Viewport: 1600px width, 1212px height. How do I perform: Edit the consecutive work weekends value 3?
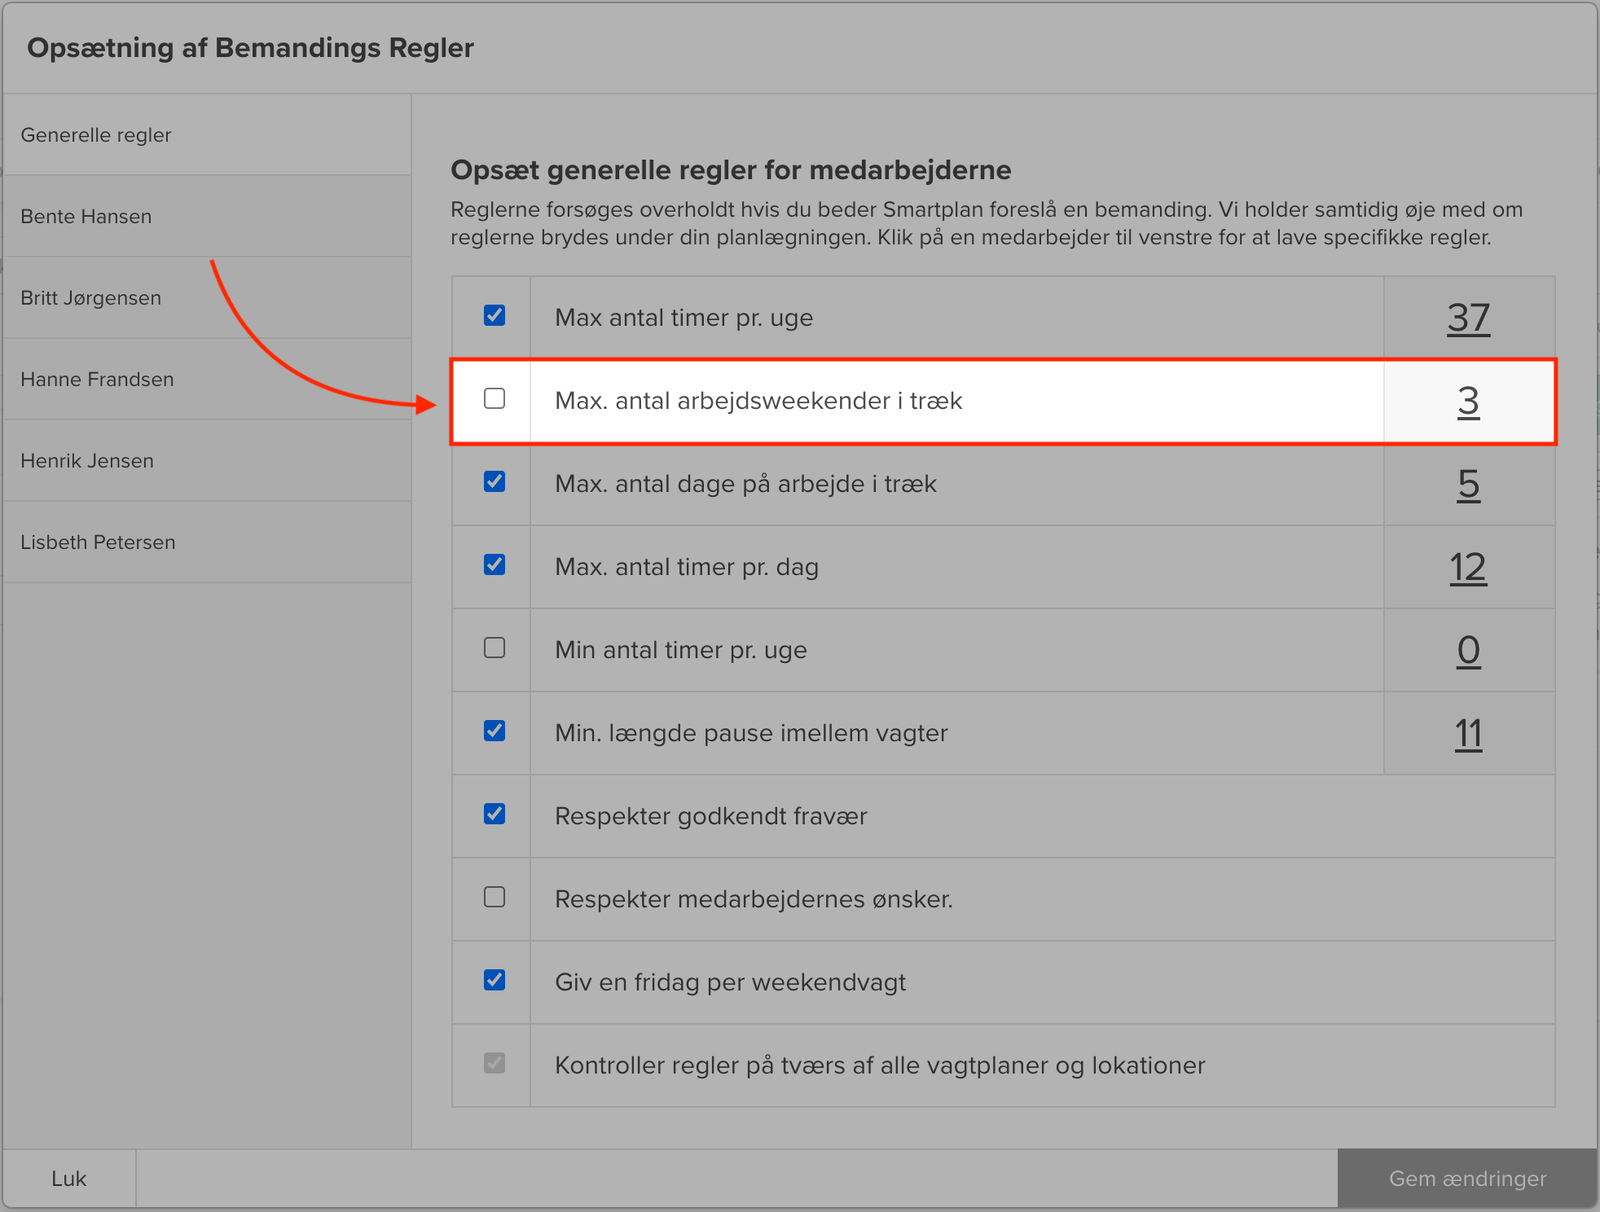[1468, 401]
